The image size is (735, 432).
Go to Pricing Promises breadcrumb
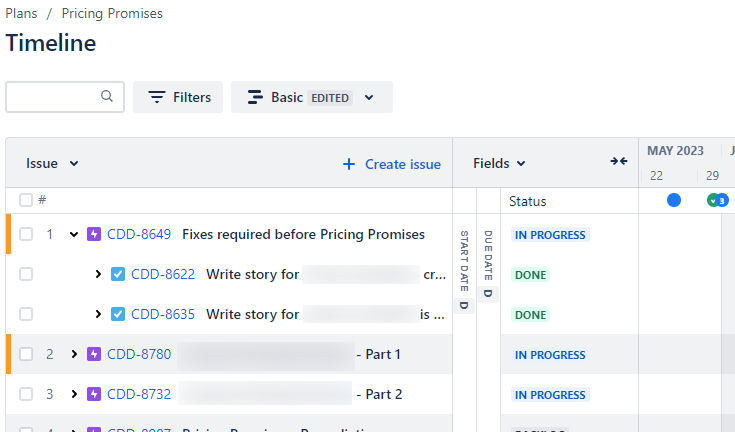(112, 13)
